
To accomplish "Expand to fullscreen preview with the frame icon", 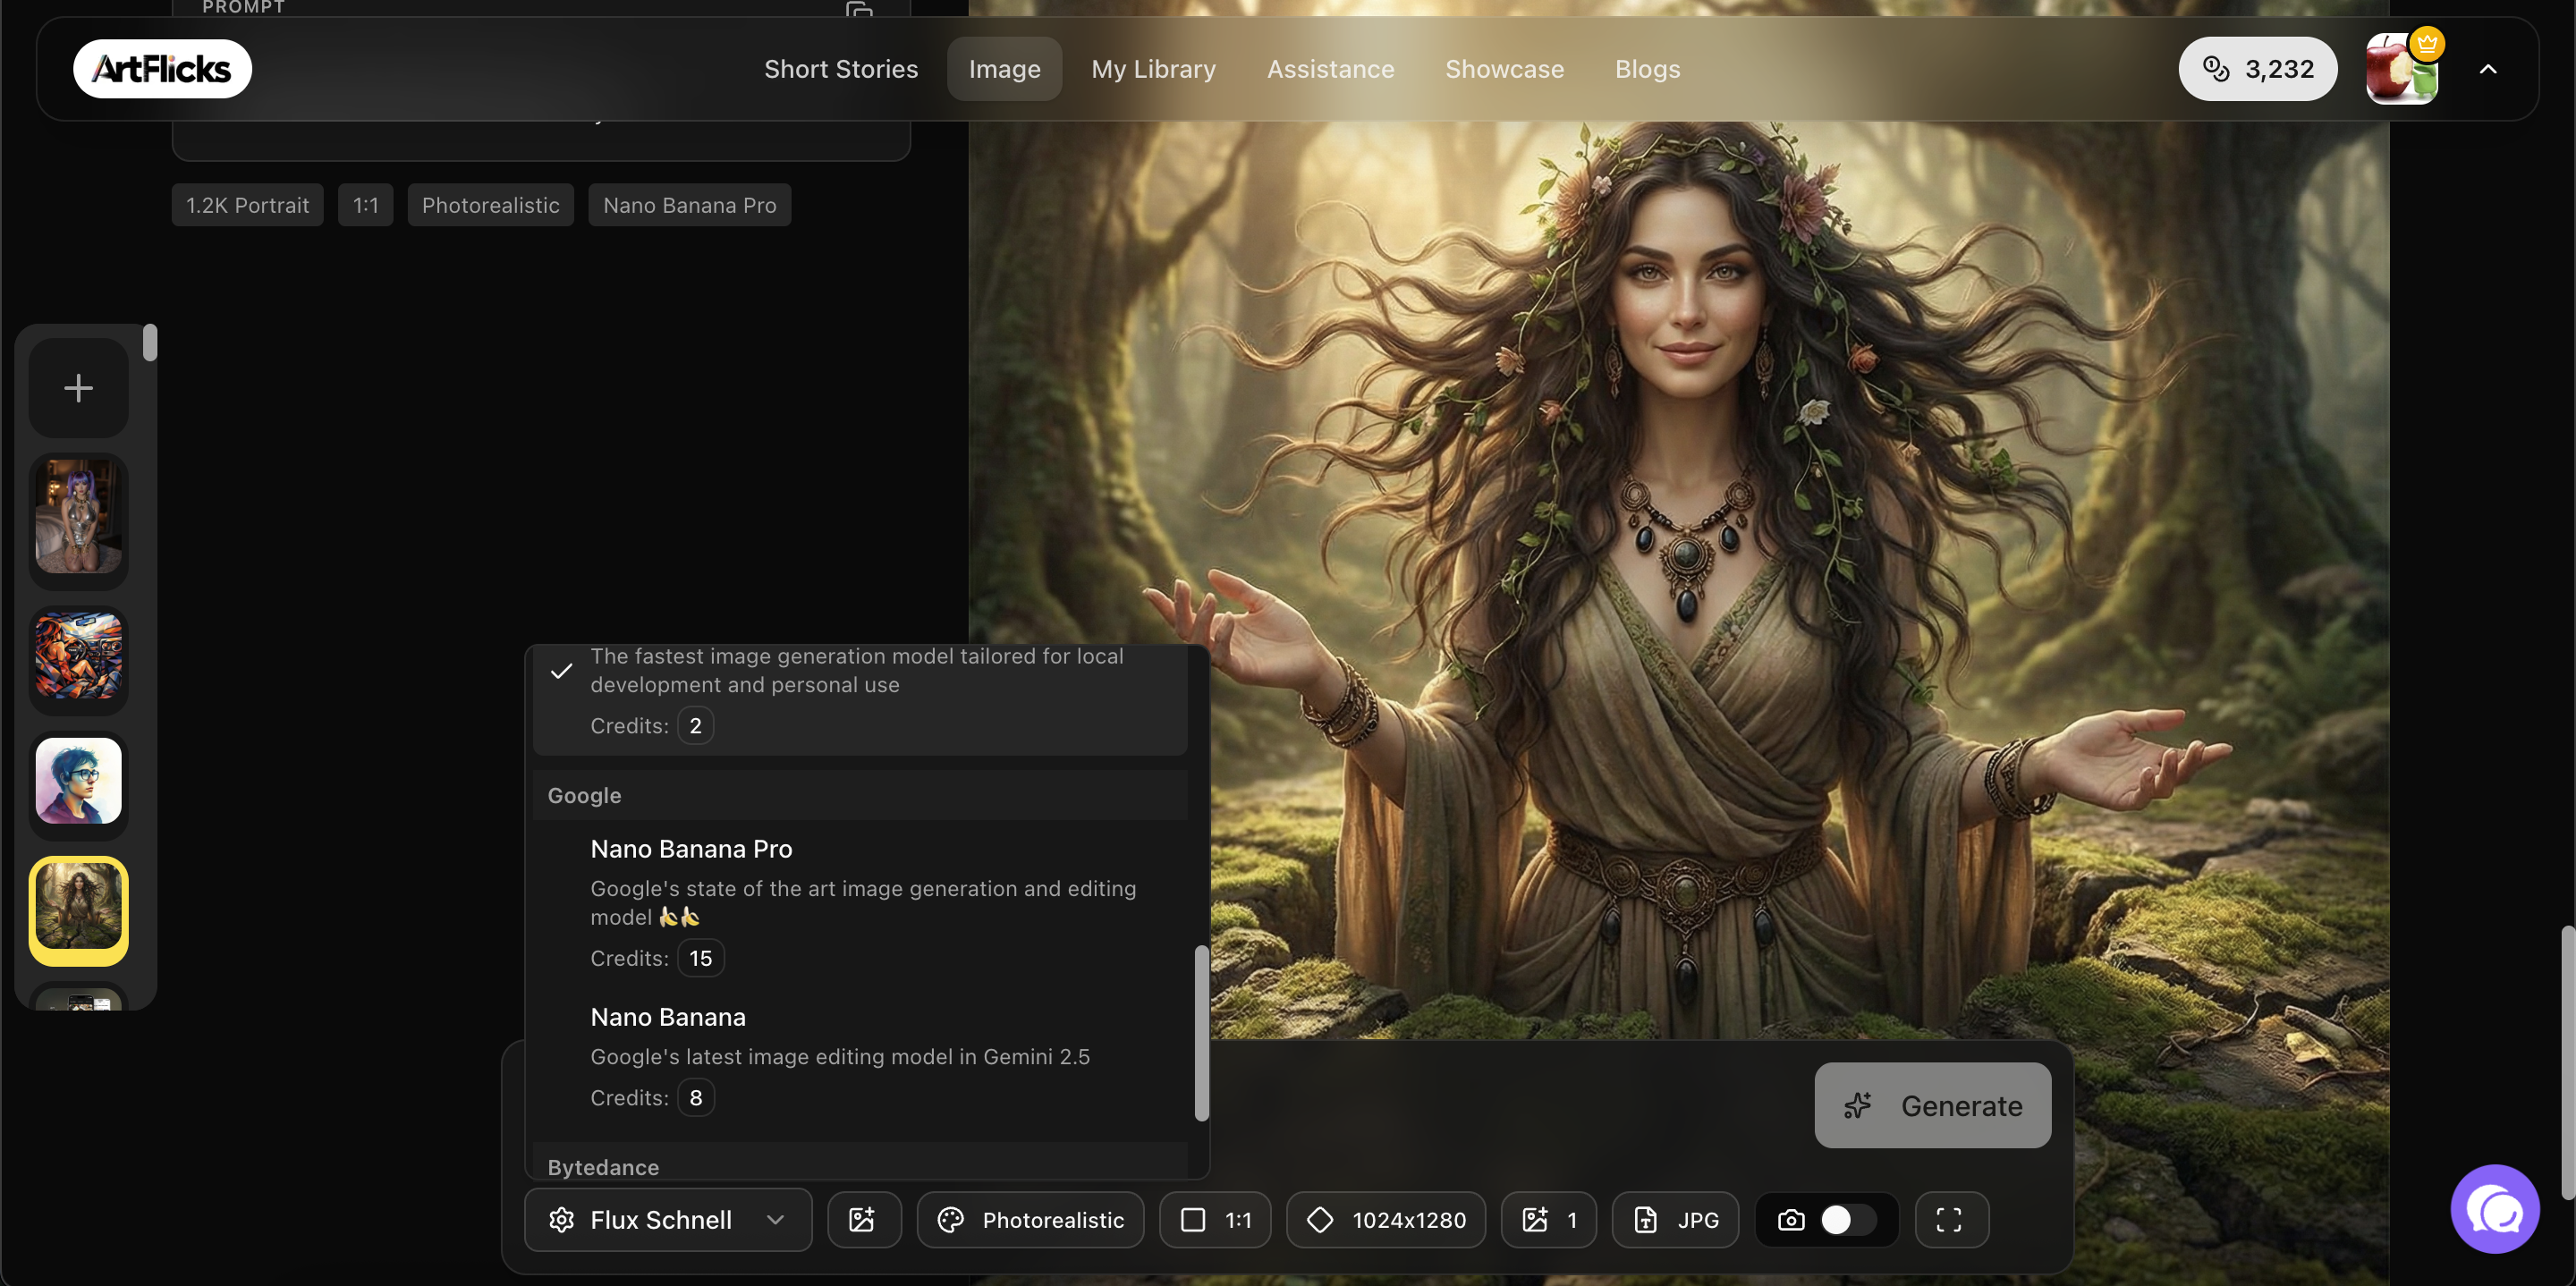I will (1949, 1219).
